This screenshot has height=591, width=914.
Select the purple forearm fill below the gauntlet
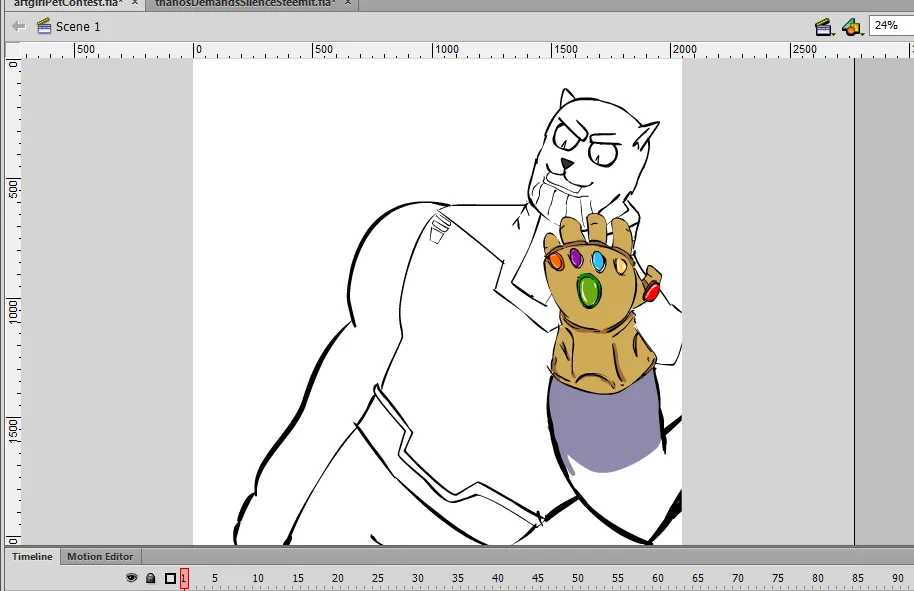(606, 423)
